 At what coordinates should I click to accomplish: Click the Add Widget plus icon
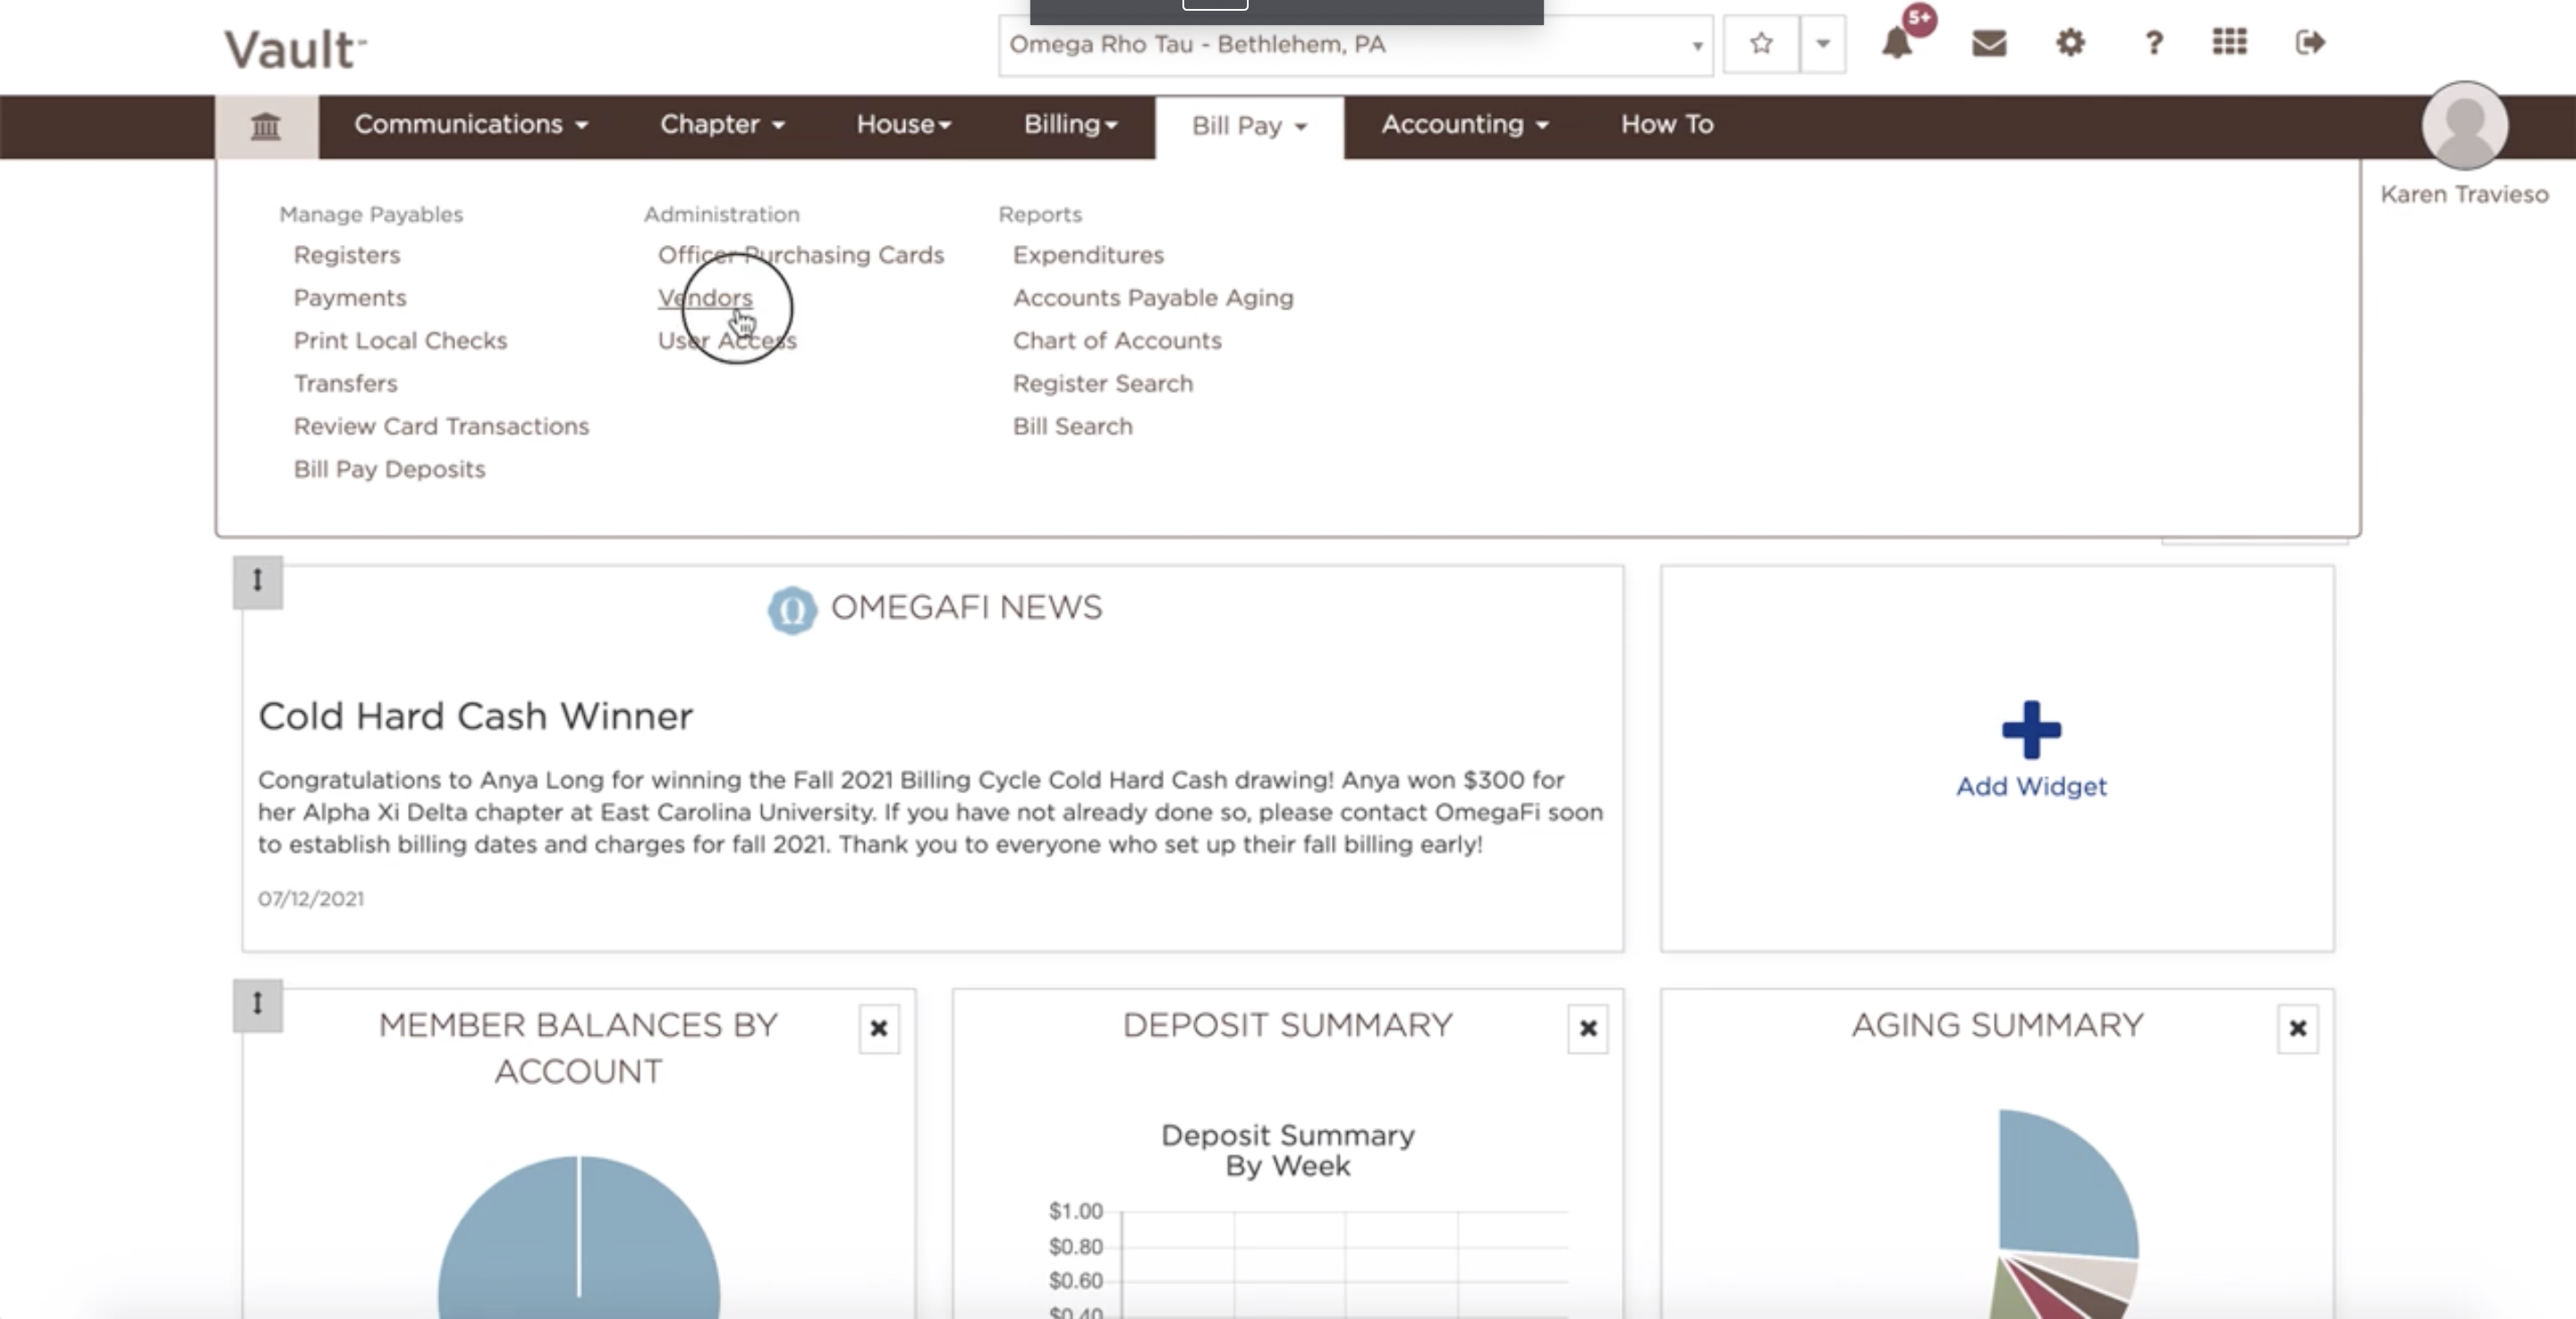2030,735
